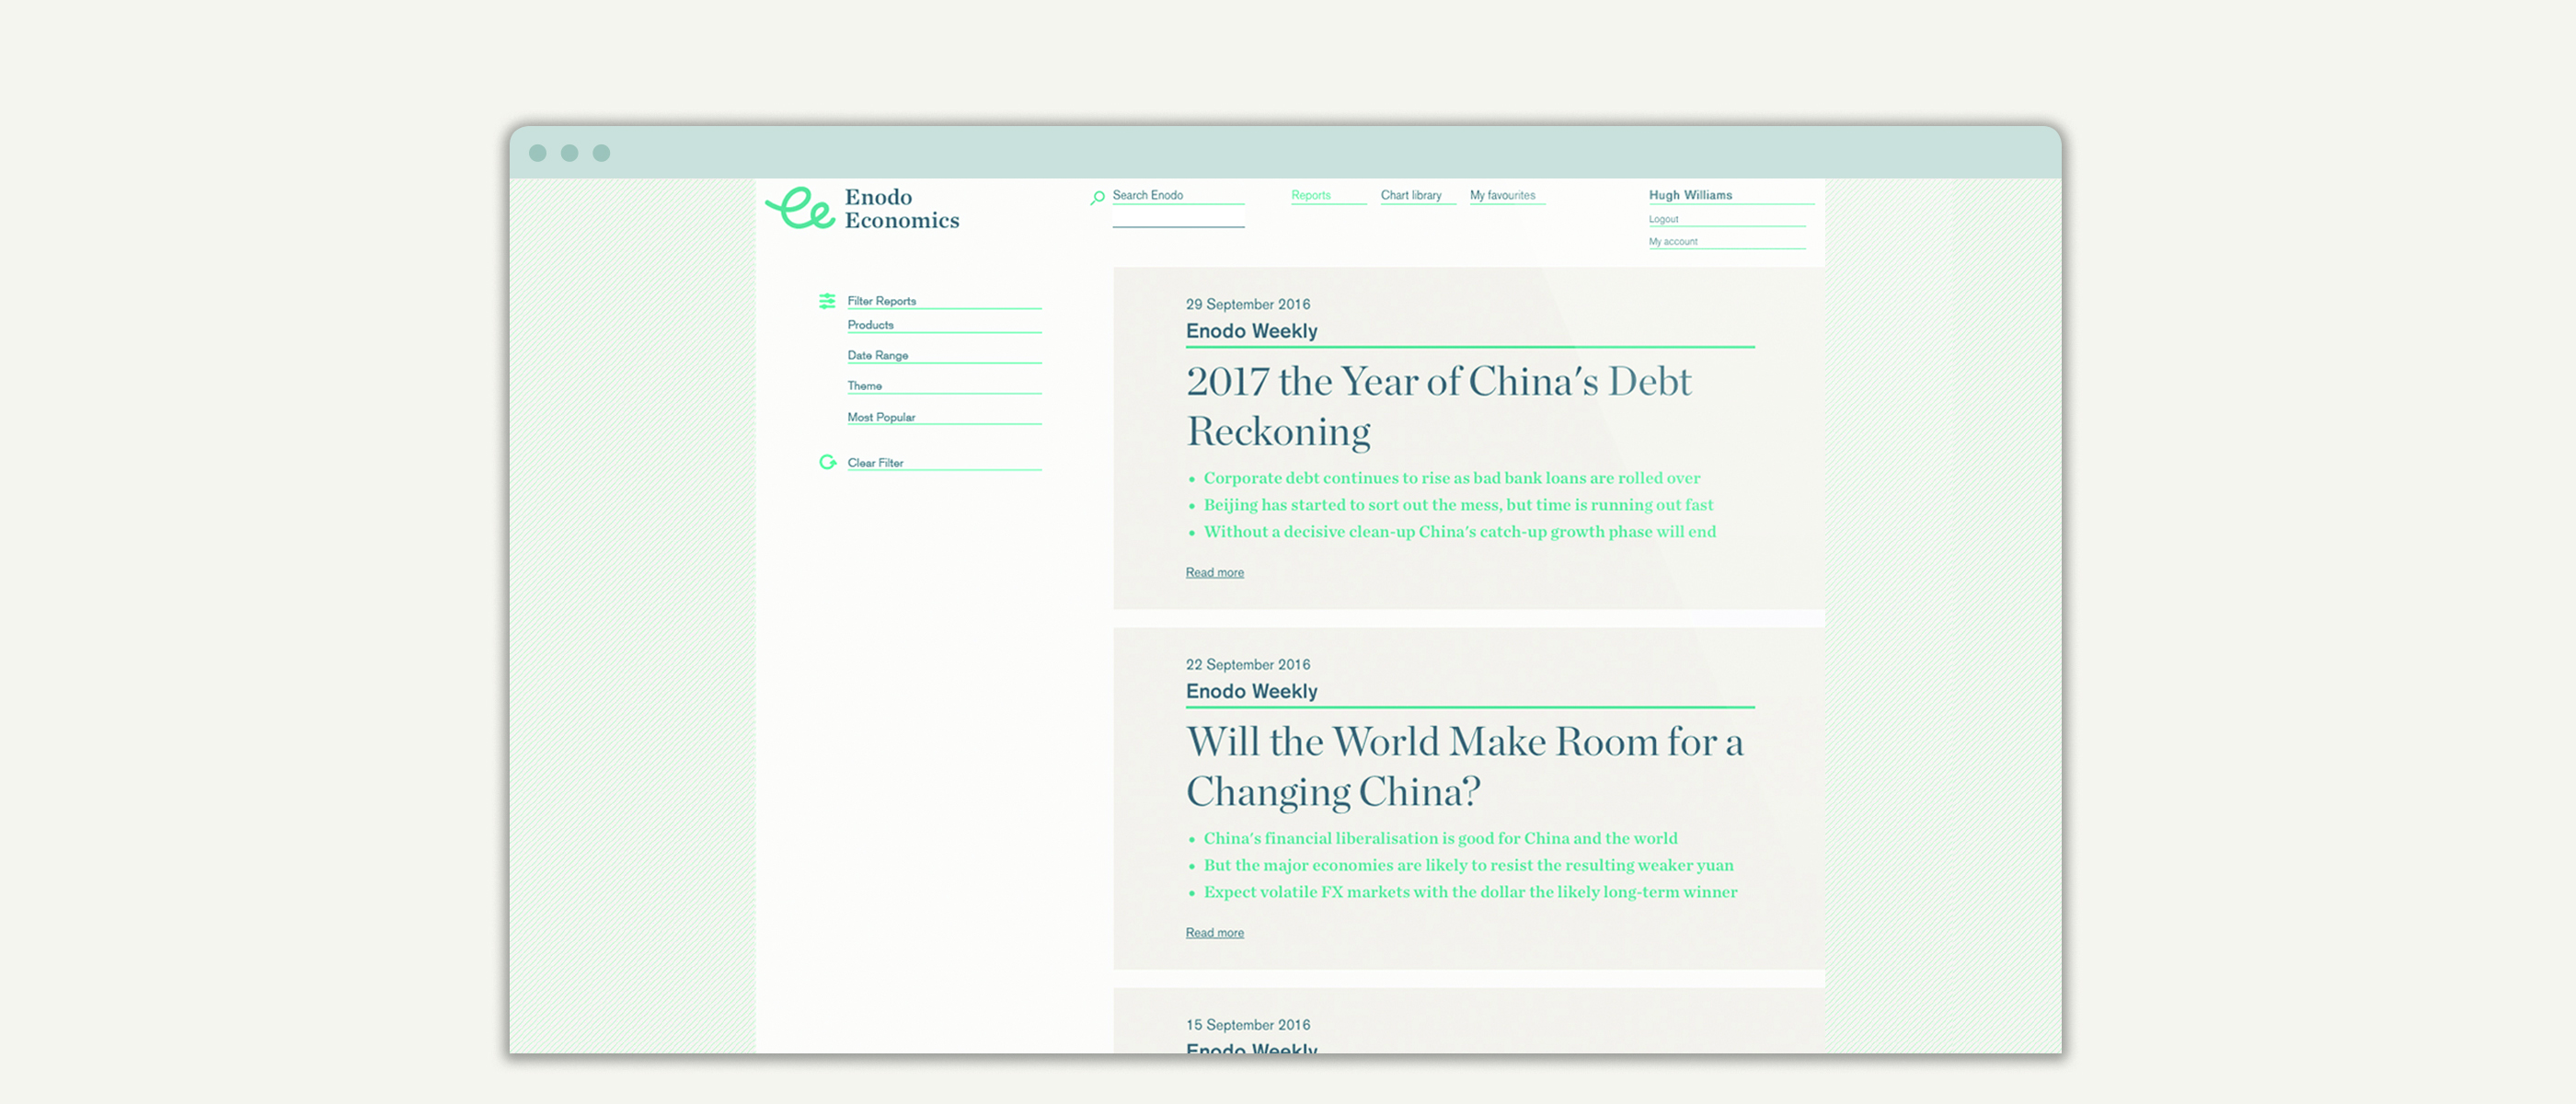Click the 15 September 2016 date
Viewport: 2576px width, 1104px height.
coord(1247,1024)
